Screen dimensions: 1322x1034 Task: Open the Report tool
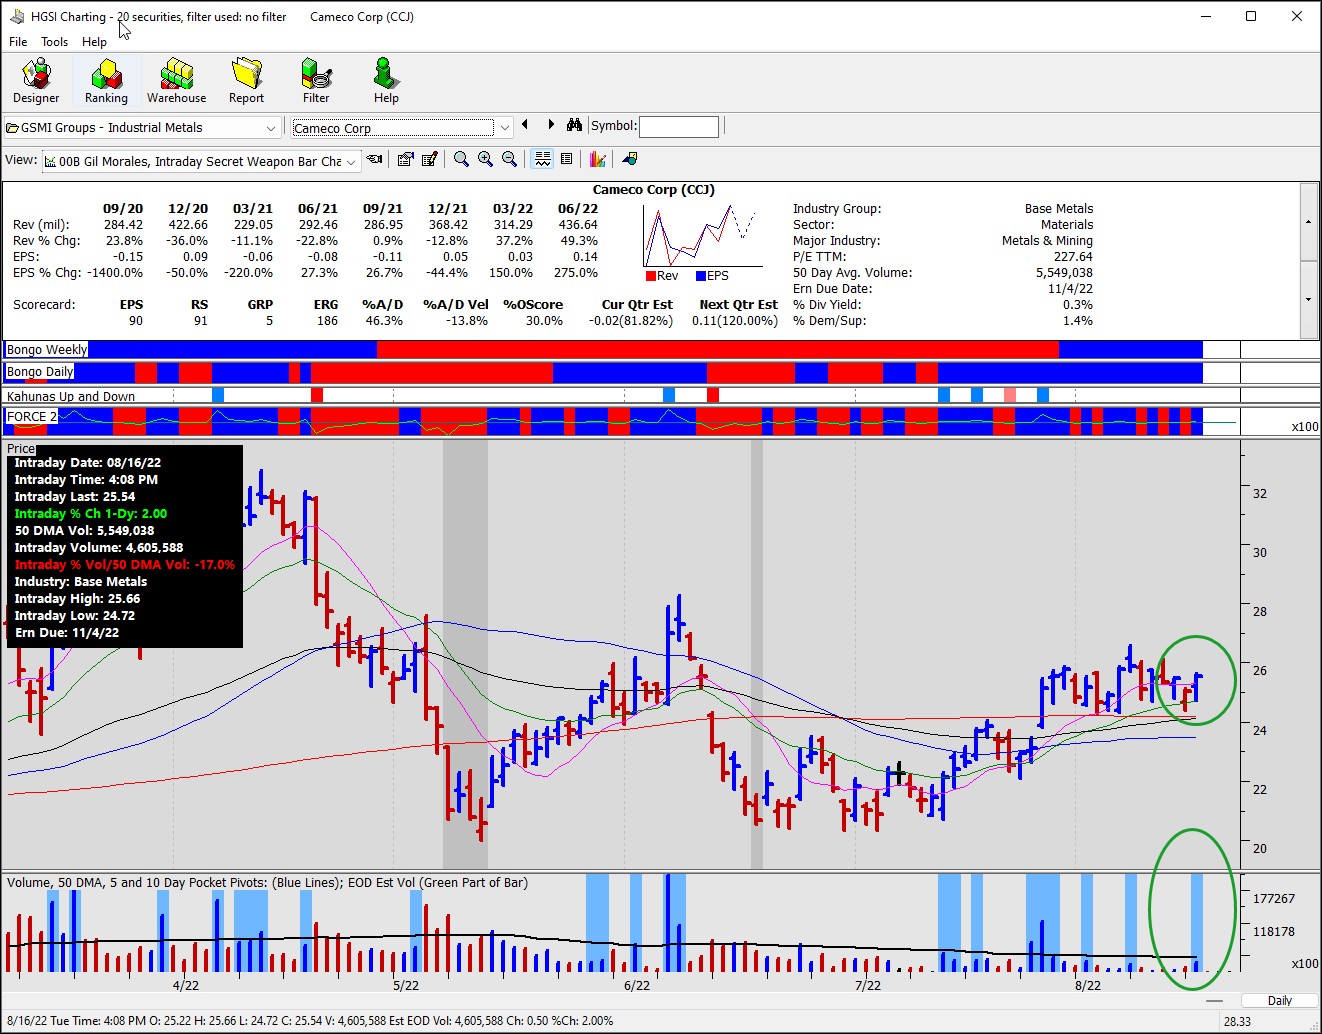[246, 81]
